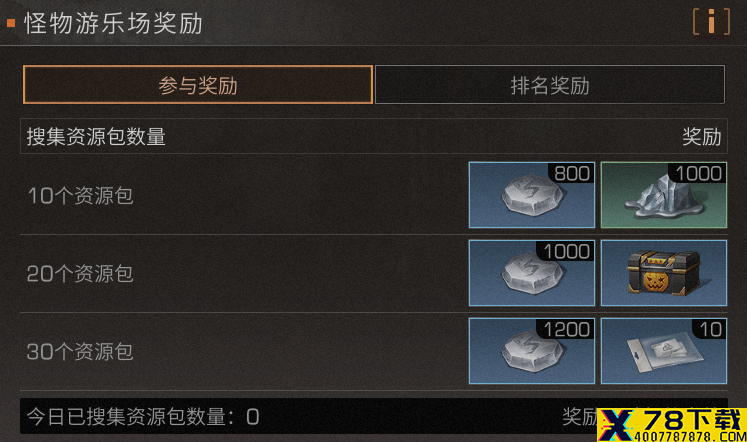Open the 78下载 watermark logo

672,425
